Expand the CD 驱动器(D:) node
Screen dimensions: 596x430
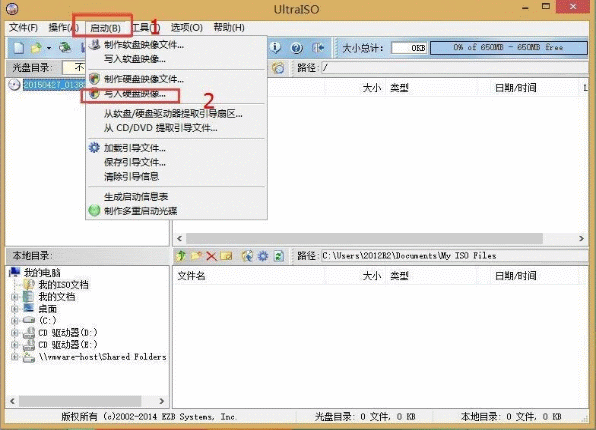[x=15, y=333]
